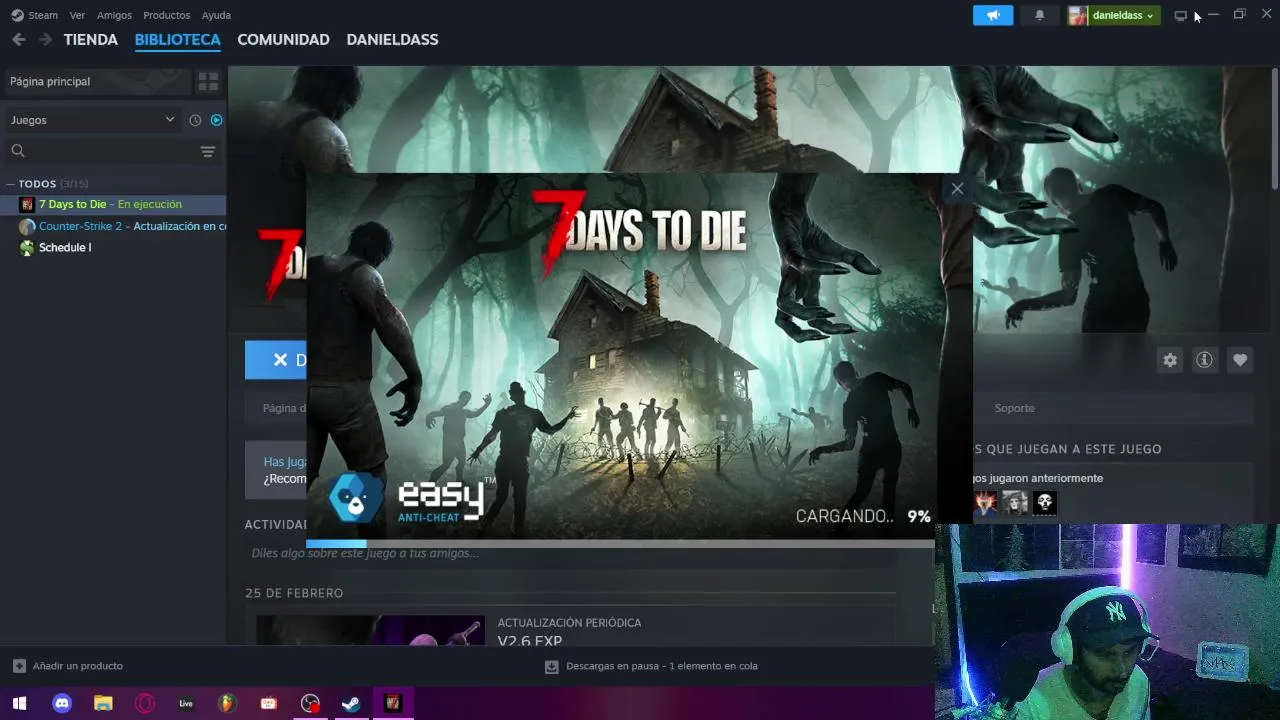1280x720 pixels.
Task: Open Opera browser from the taskbar
Action: coord(145,703)
